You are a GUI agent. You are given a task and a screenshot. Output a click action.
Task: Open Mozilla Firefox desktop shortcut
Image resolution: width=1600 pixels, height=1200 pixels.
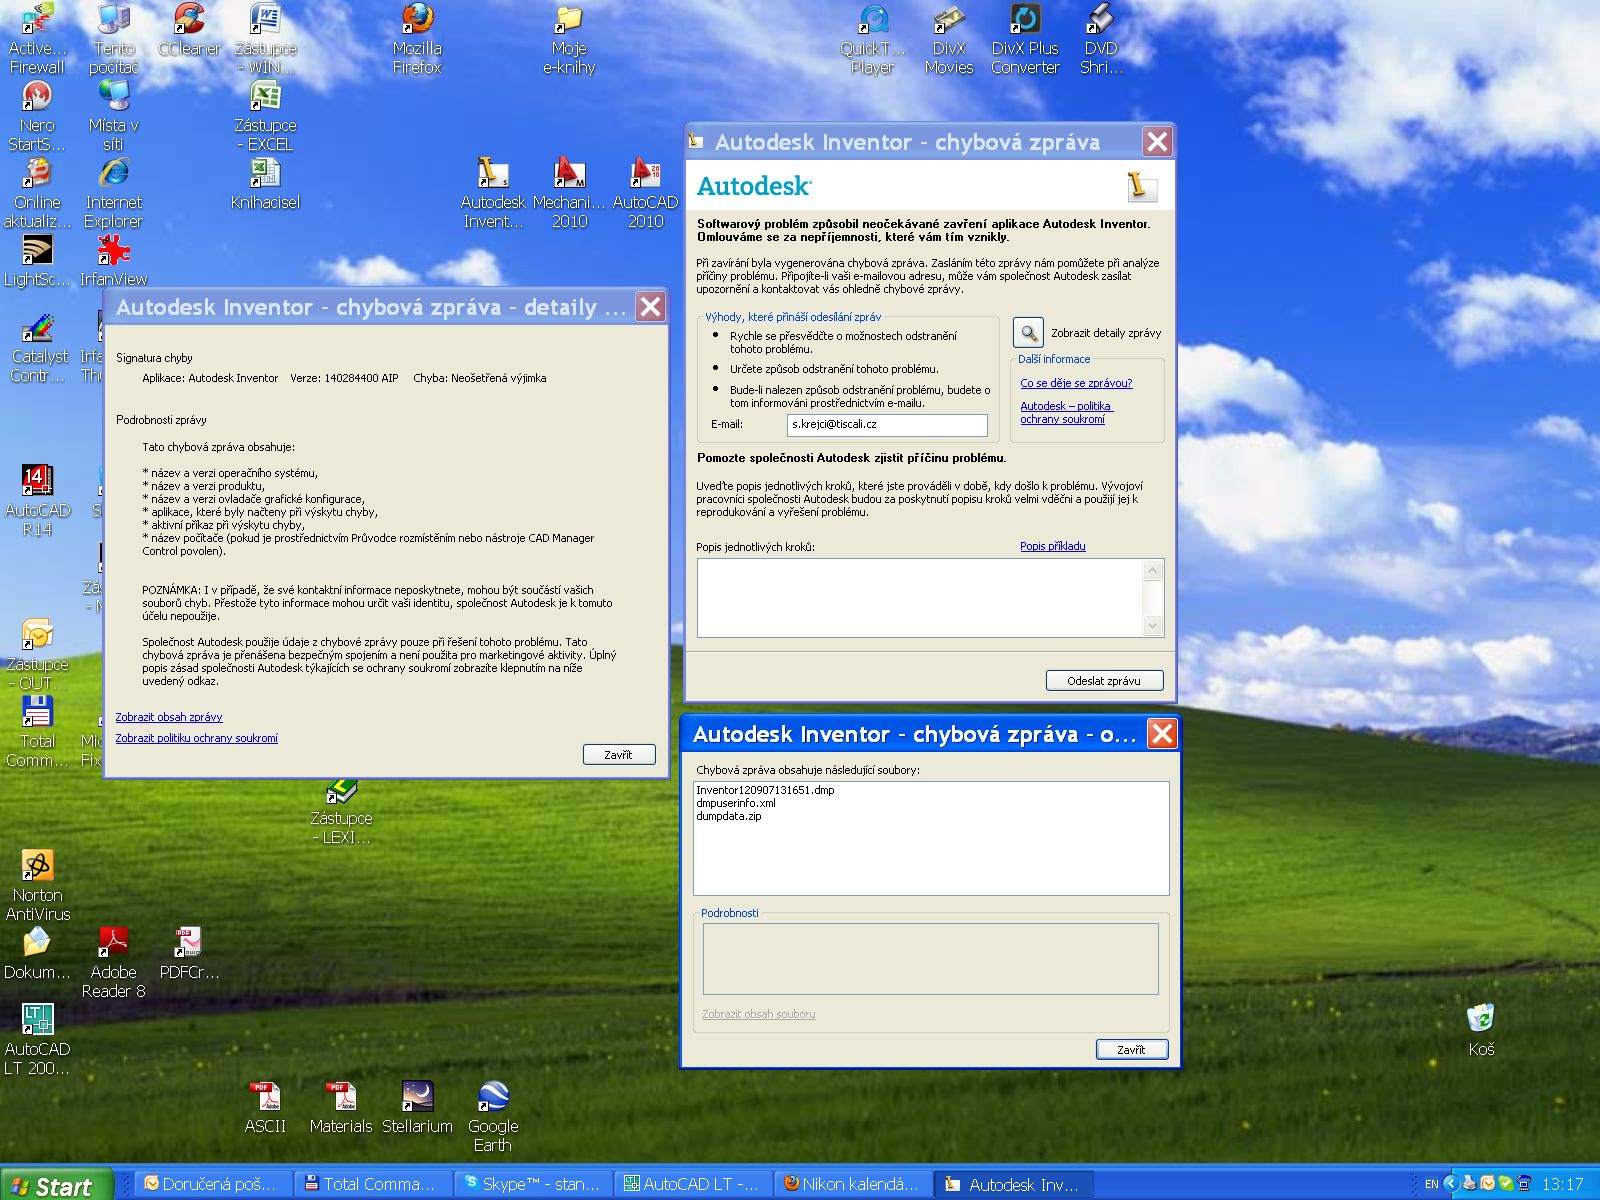tap(417, 38)
